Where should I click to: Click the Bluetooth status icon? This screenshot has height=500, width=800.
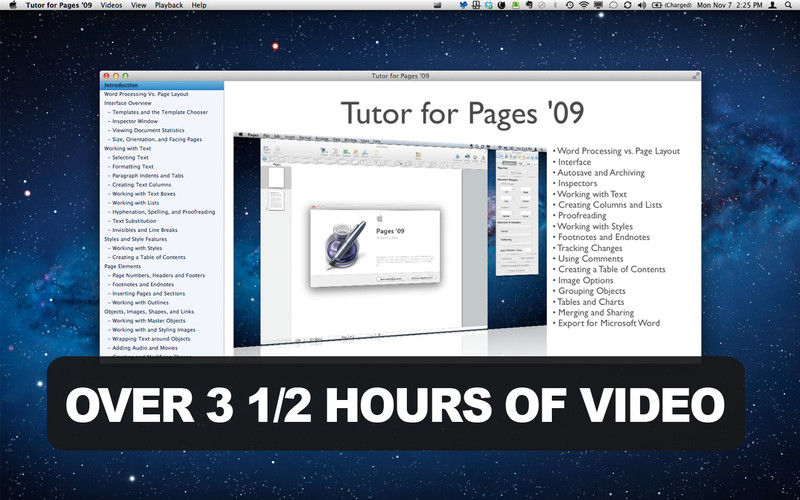click(555, 5)
